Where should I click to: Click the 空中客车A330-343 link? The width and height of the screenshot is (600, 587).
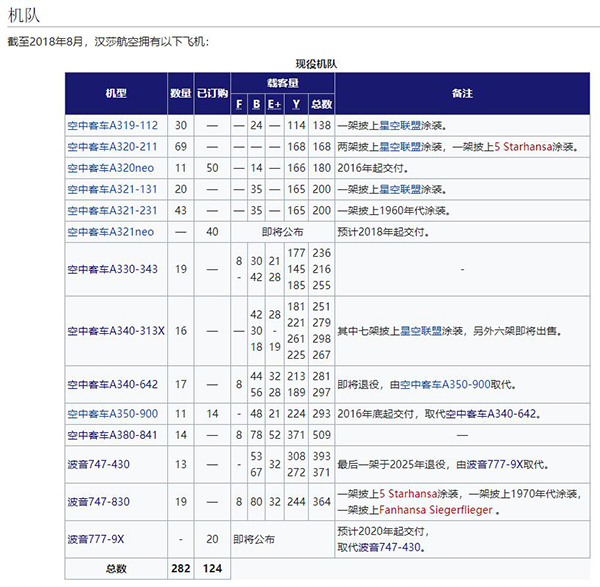tap(112, 269)
